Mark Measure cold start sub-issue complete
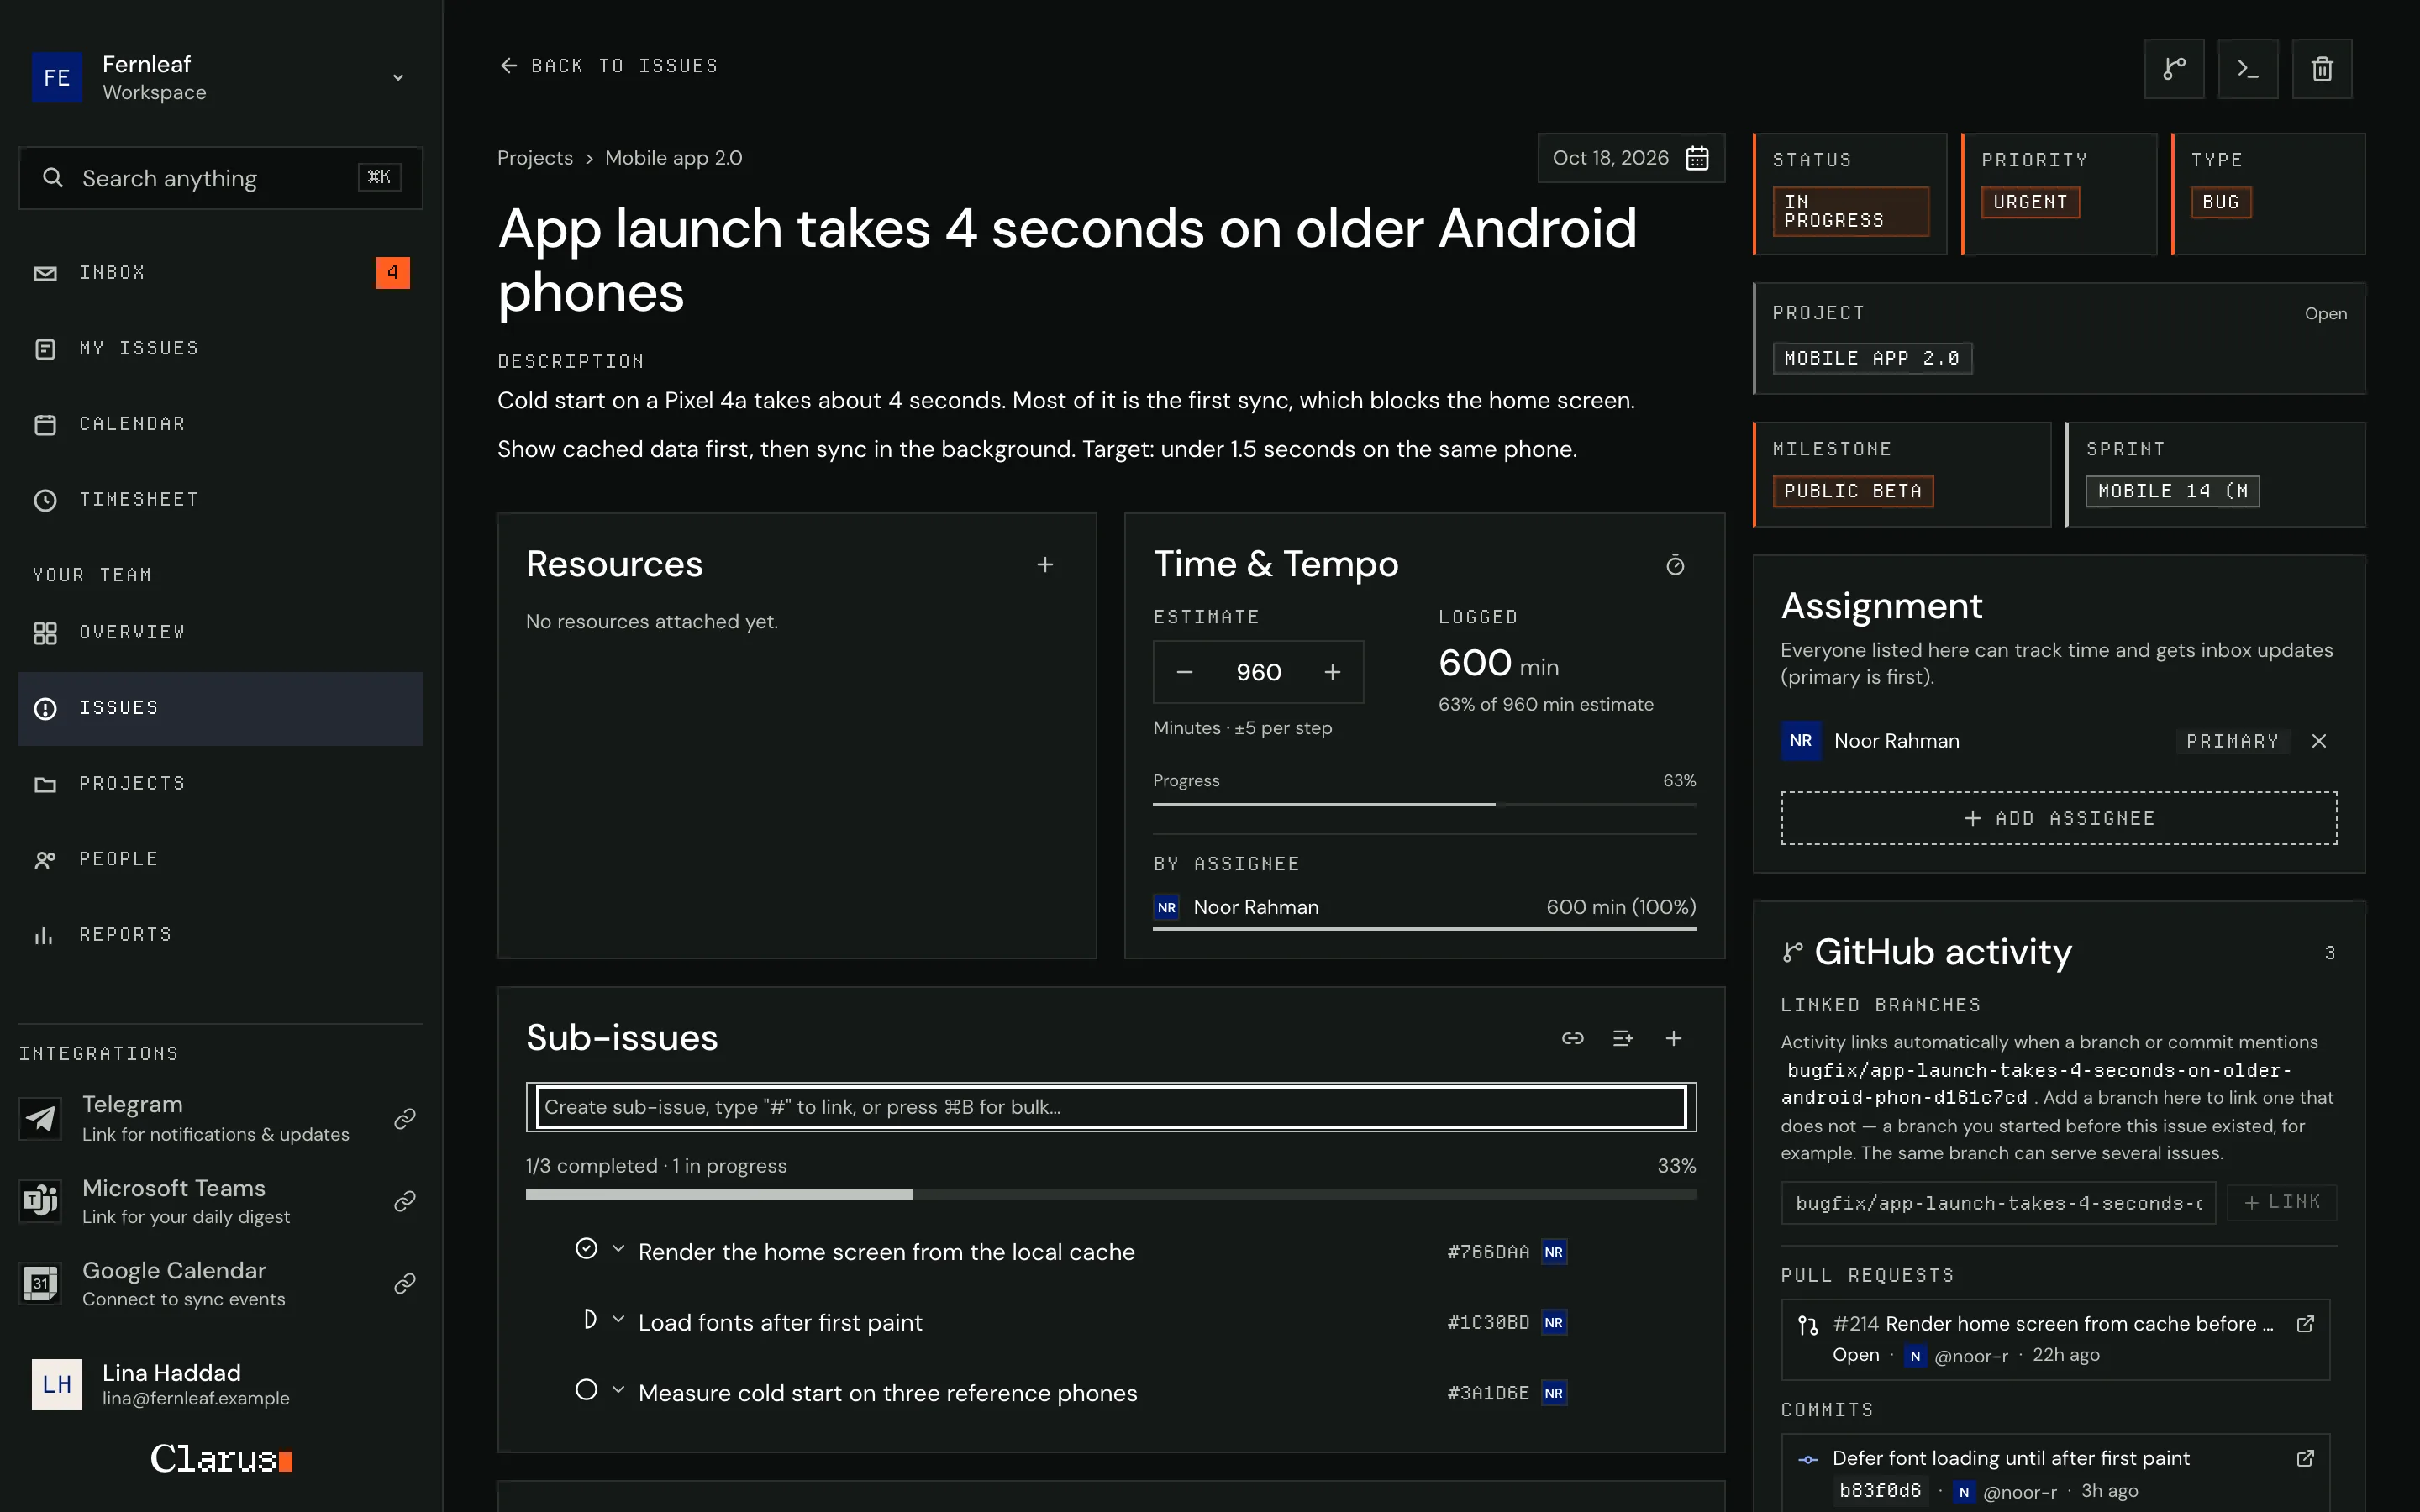 pyautogui.click(x=587, y=1390)
